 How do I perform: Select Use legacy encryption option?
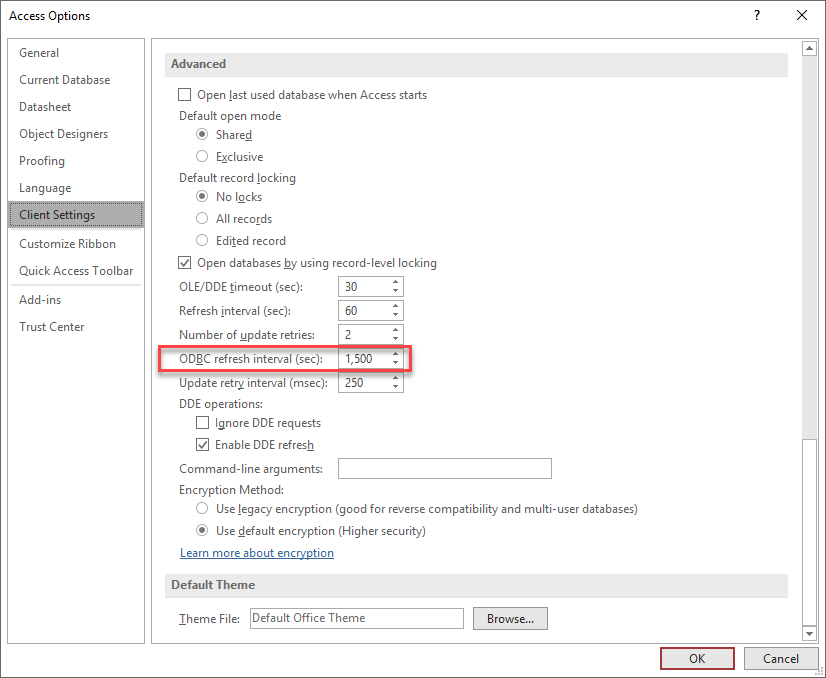tap(202, 508)
